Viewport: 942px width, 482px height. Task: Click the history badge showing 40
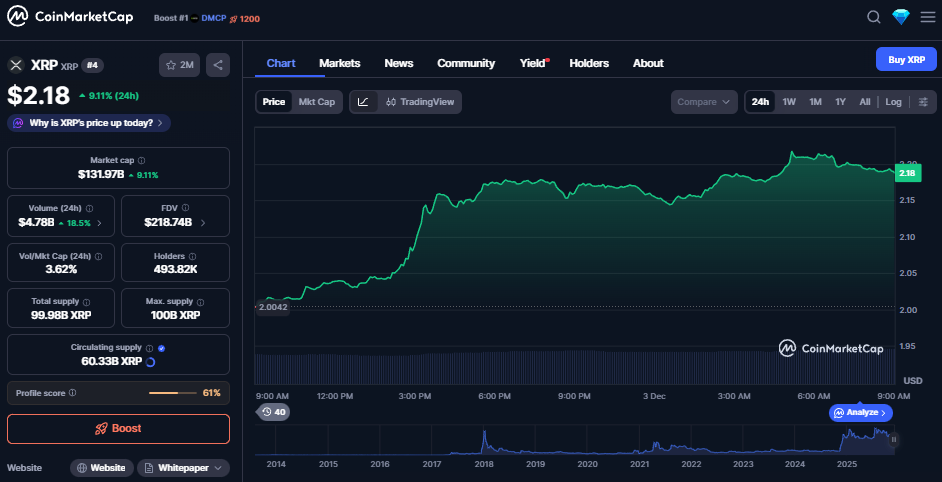click(x=273, y=412)
